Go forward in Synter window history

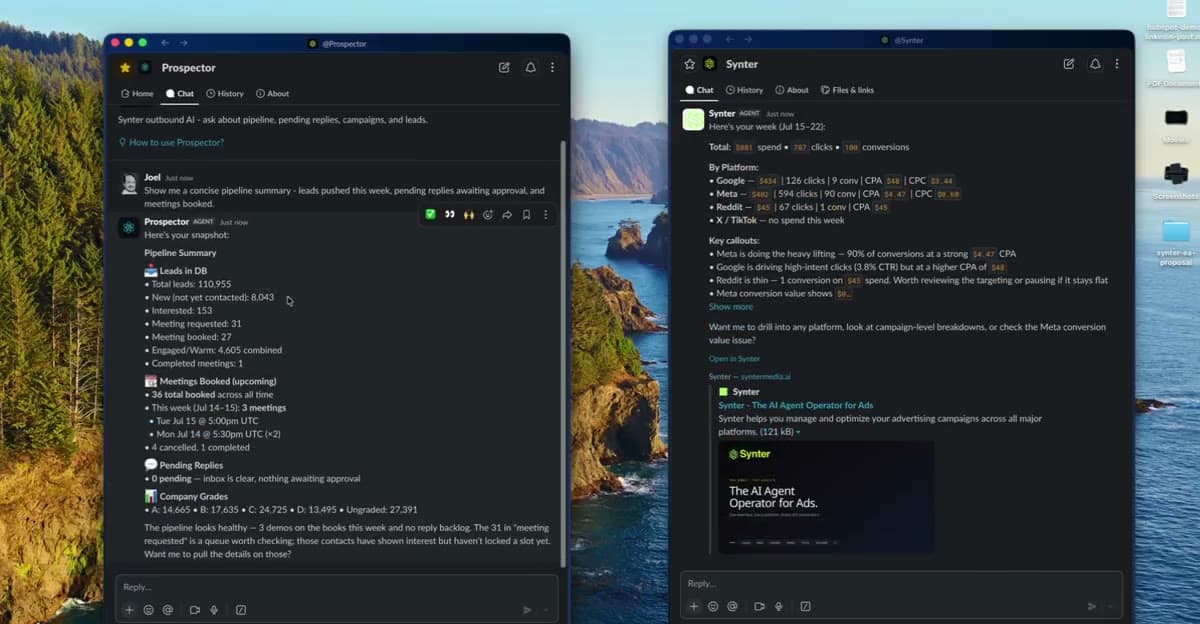click(x=748, y=39)
